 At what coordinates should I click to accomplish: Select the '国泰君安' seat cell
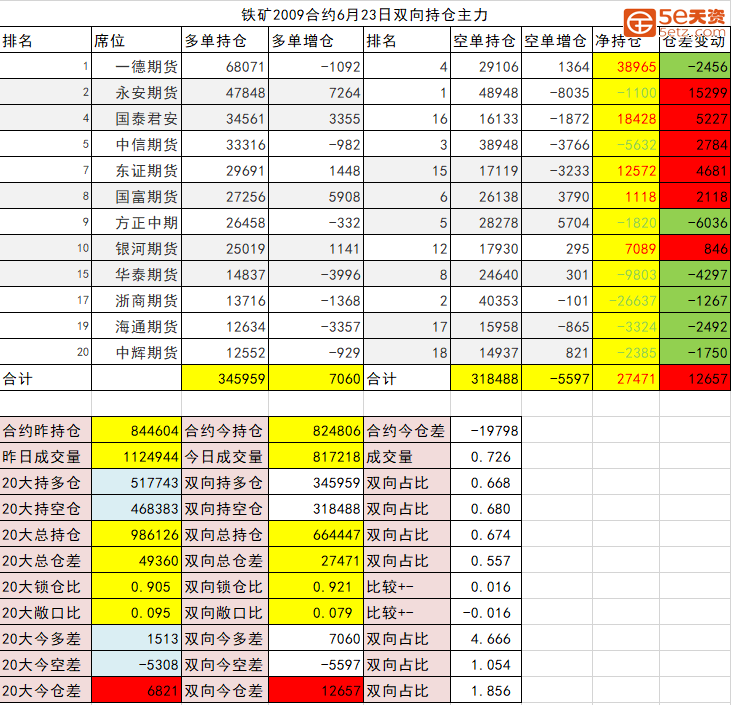point(136,118)
